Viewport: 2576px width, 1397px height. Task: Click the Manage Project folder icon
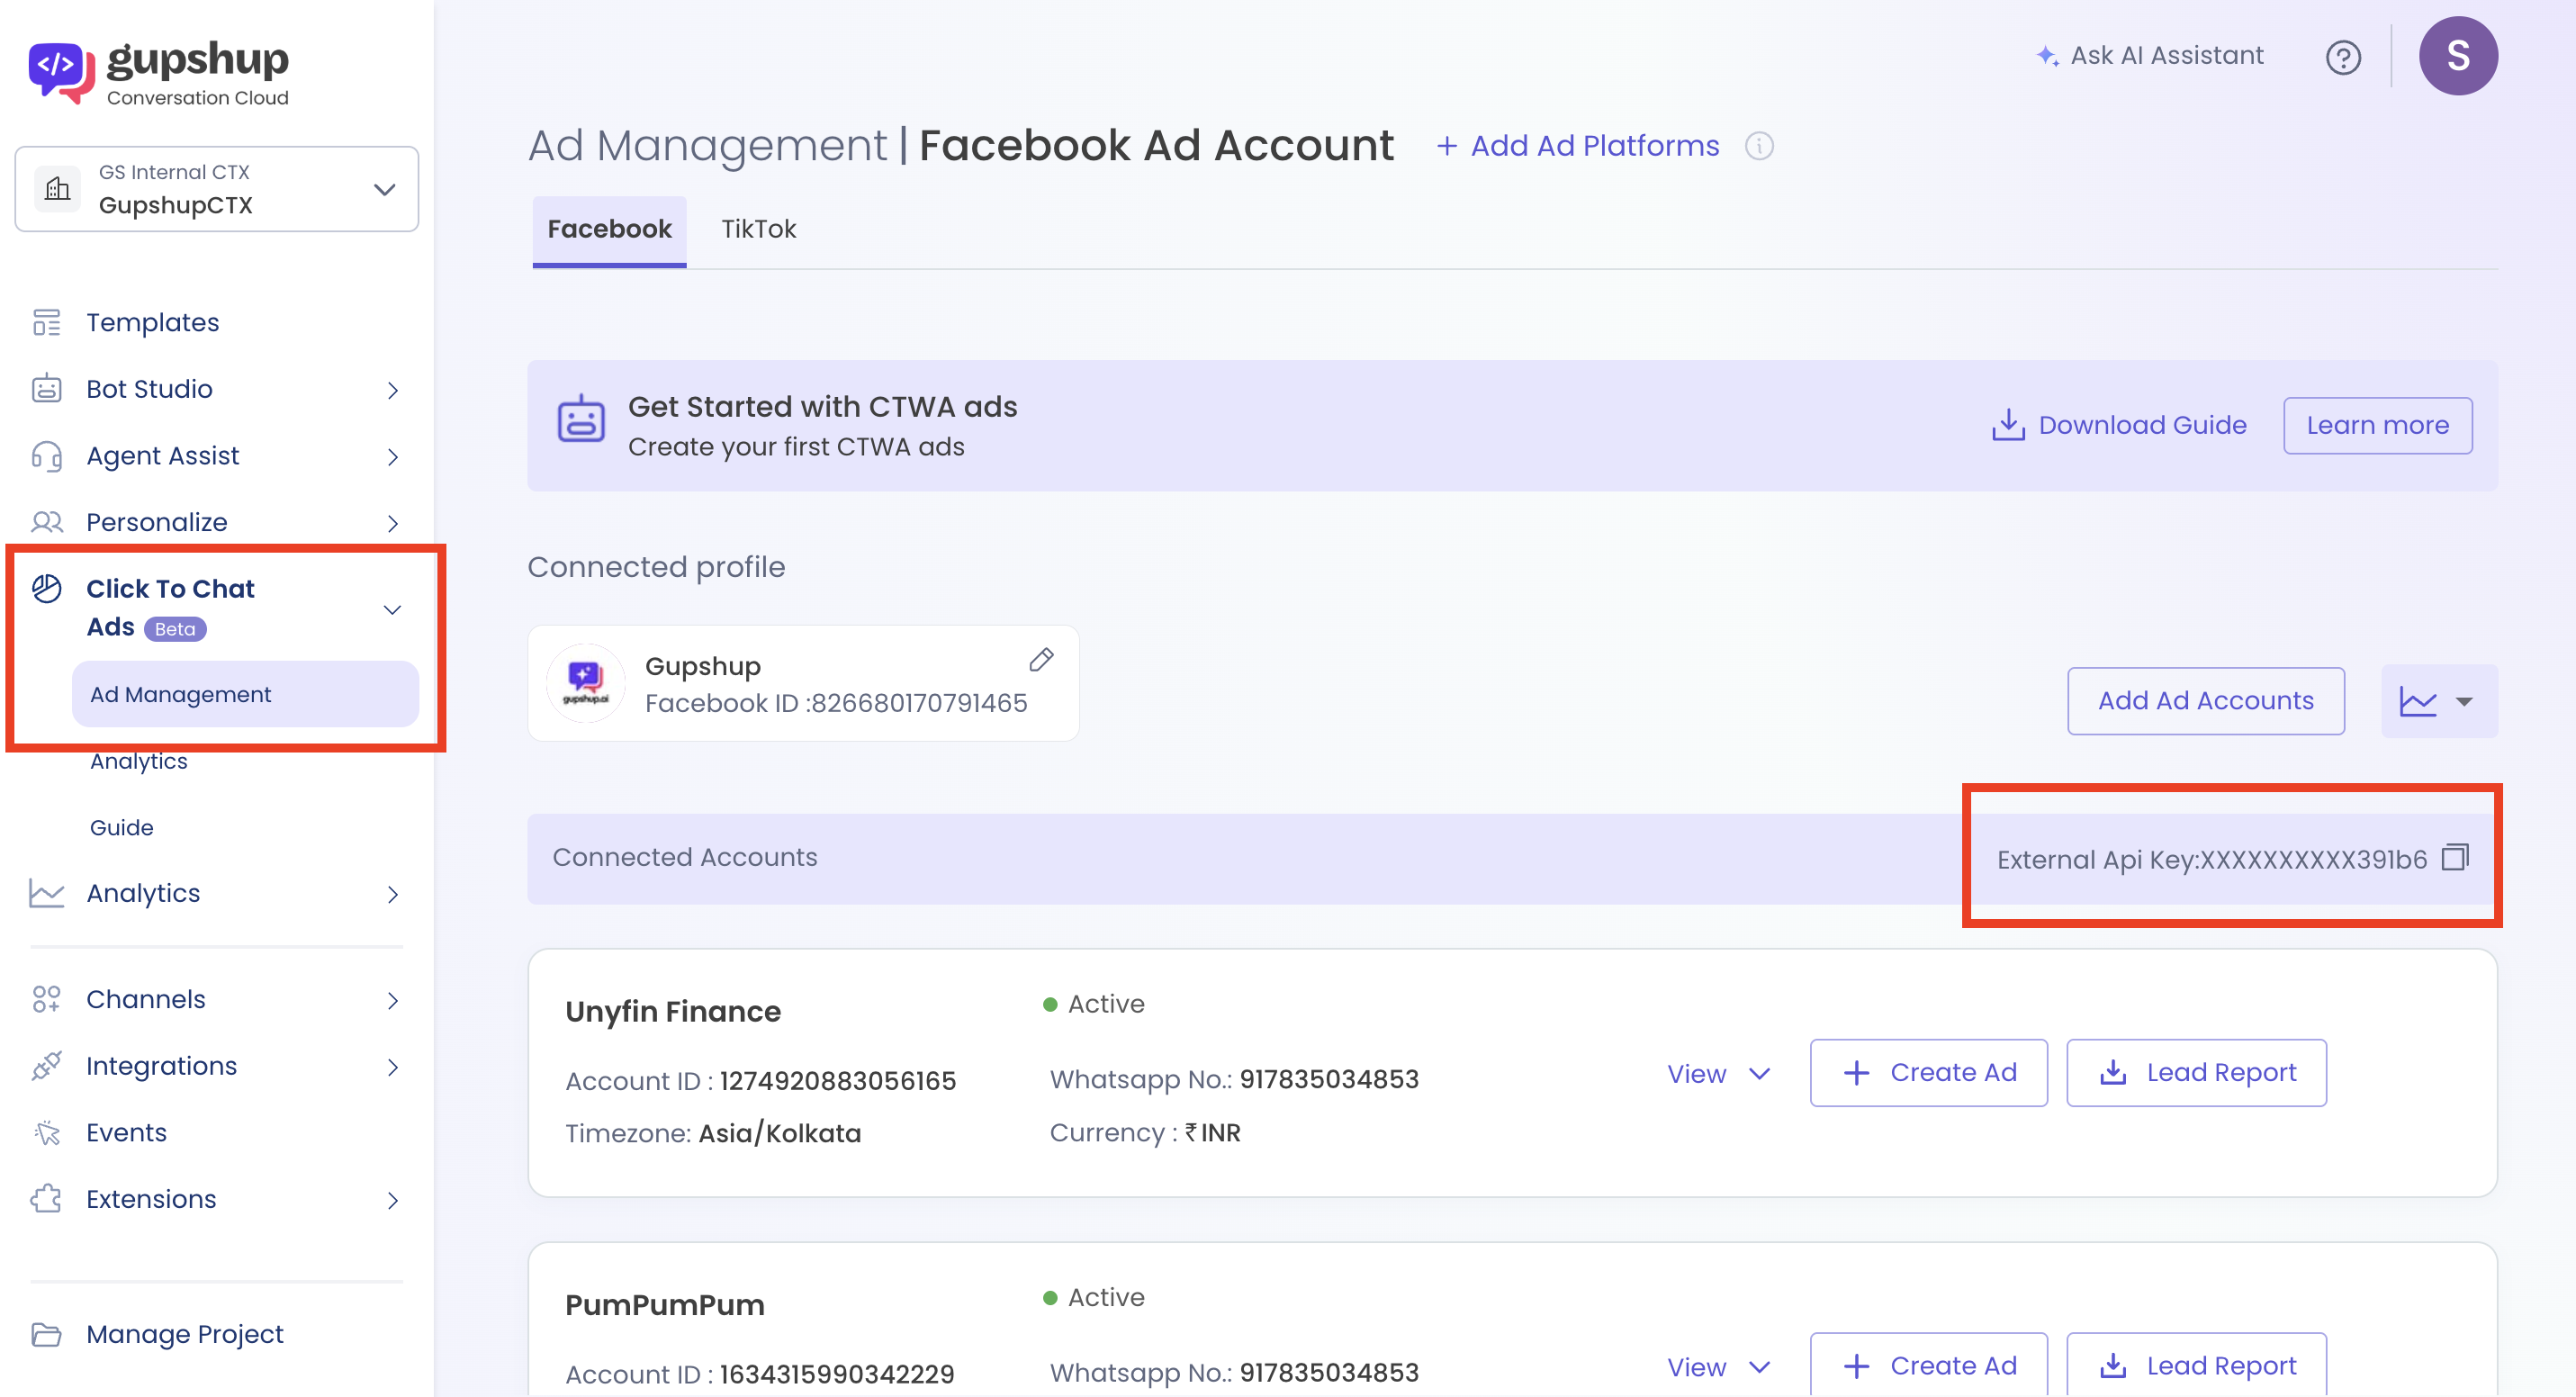coord(46,1334)
